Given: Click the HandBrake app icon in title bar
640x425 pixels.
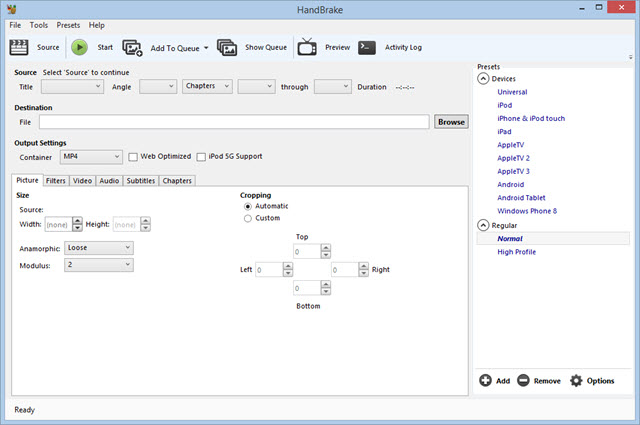Looking at the screenshot, I should [x=12, y=9].
